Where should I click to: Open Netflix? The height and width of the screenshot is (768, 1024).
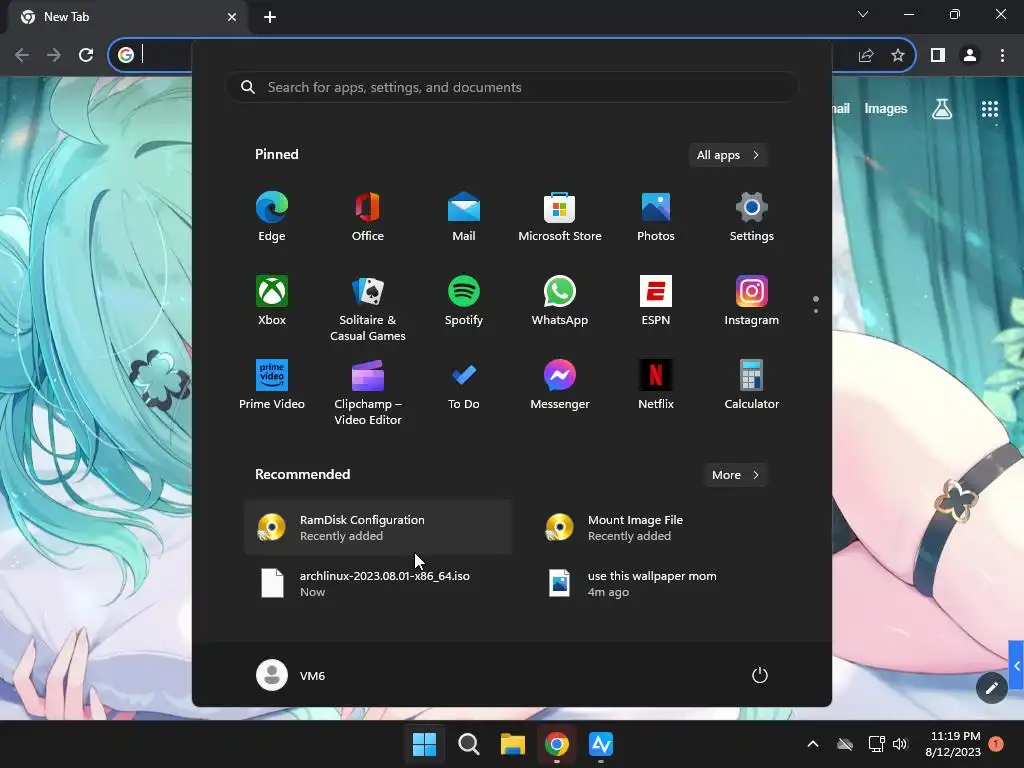point(656,385)
